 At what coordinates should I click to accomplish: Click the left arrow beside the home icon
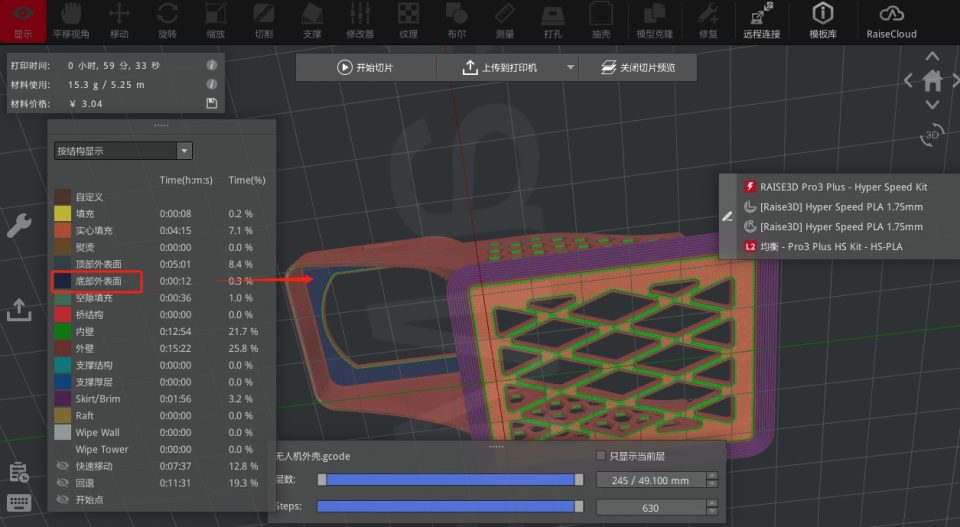click(x=909, y=80)
